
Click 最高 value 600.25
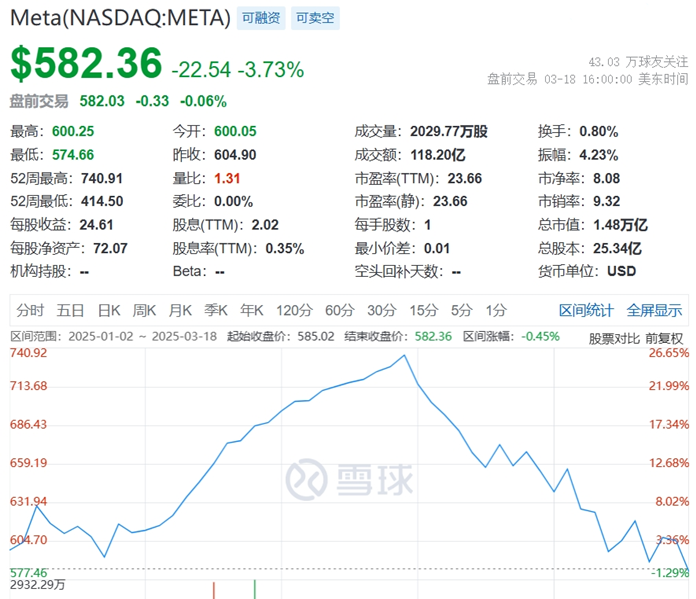pyautogui.click(x=73, y=131)
